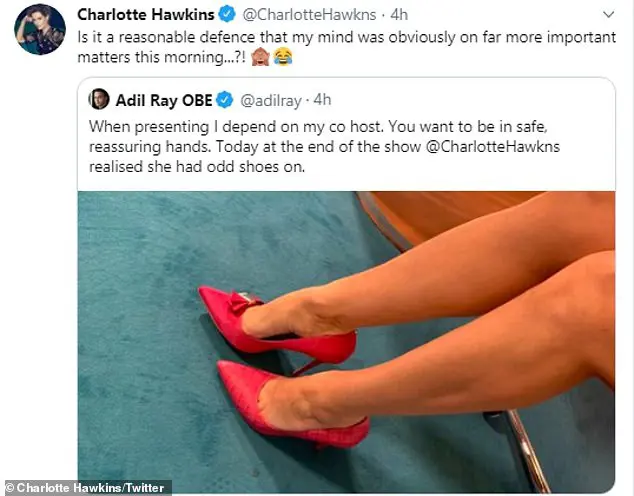634x496 pixels.
Task: Open @CharlotteHawkns mention in quoted tweet
Action: click(493, 146)
